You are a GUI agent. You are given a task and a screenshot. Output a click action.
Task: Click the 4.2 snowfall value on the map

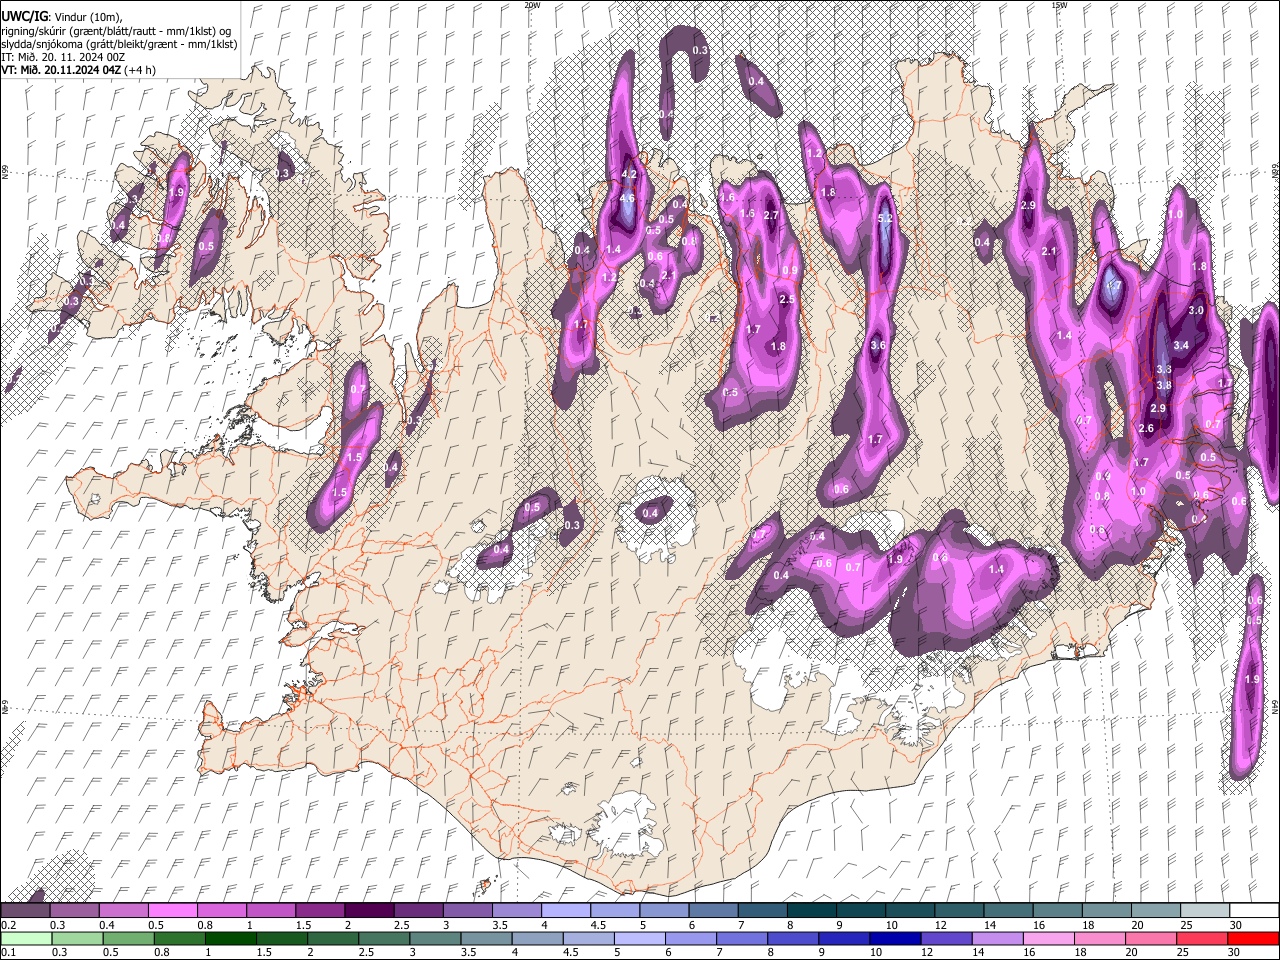point(629,175)
